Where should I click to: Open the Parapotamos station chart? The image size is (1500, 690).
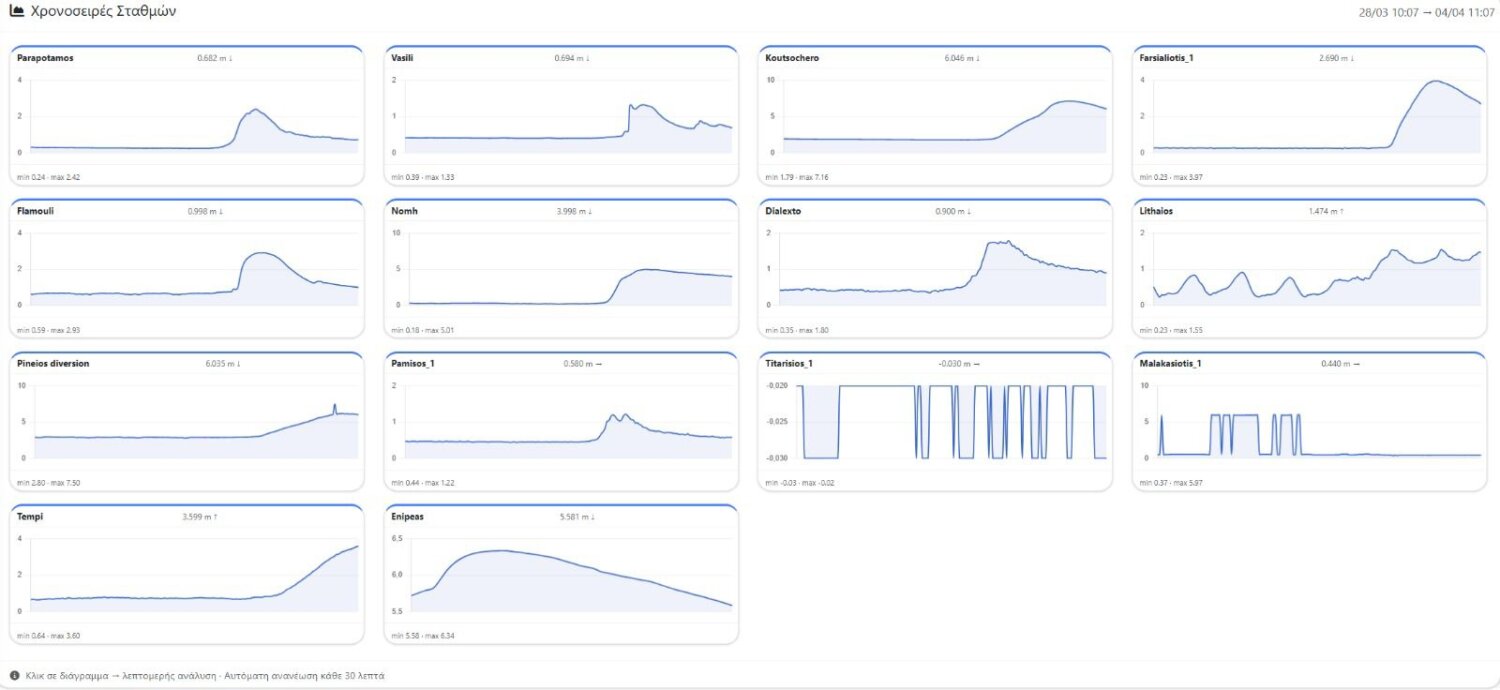[187, 116]
